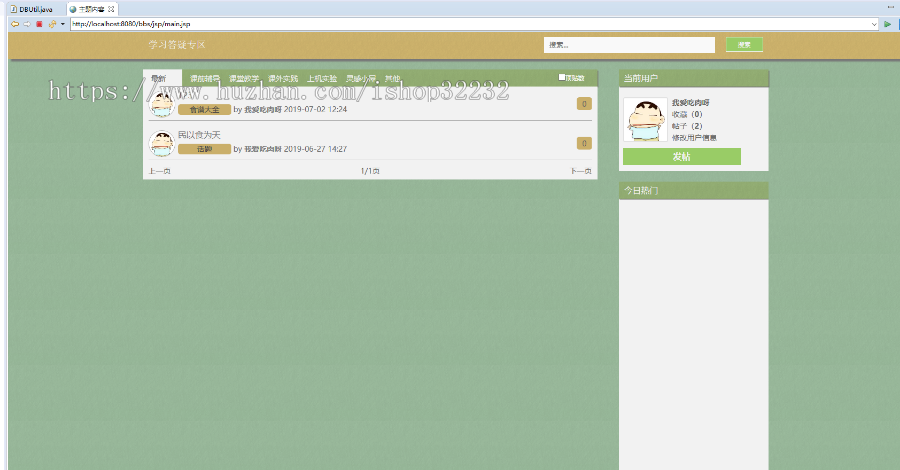
Task: Click the green Go arrow next to the URL bar
Action: click(x=887, y=24)
